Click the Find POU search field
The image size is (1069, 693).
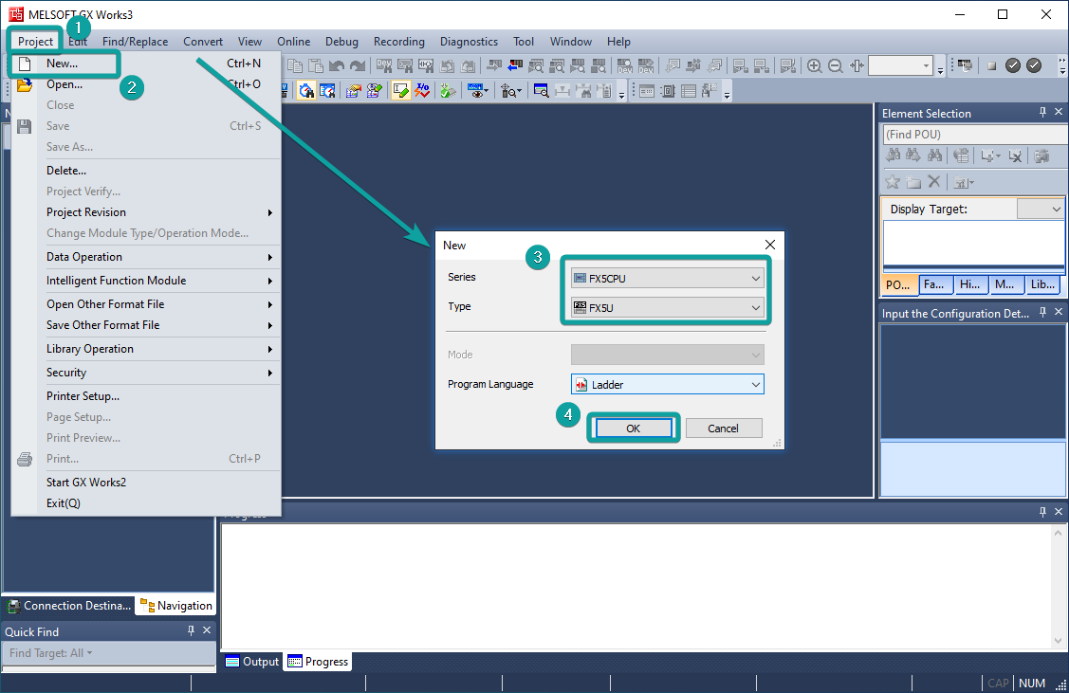pos(972,134)
